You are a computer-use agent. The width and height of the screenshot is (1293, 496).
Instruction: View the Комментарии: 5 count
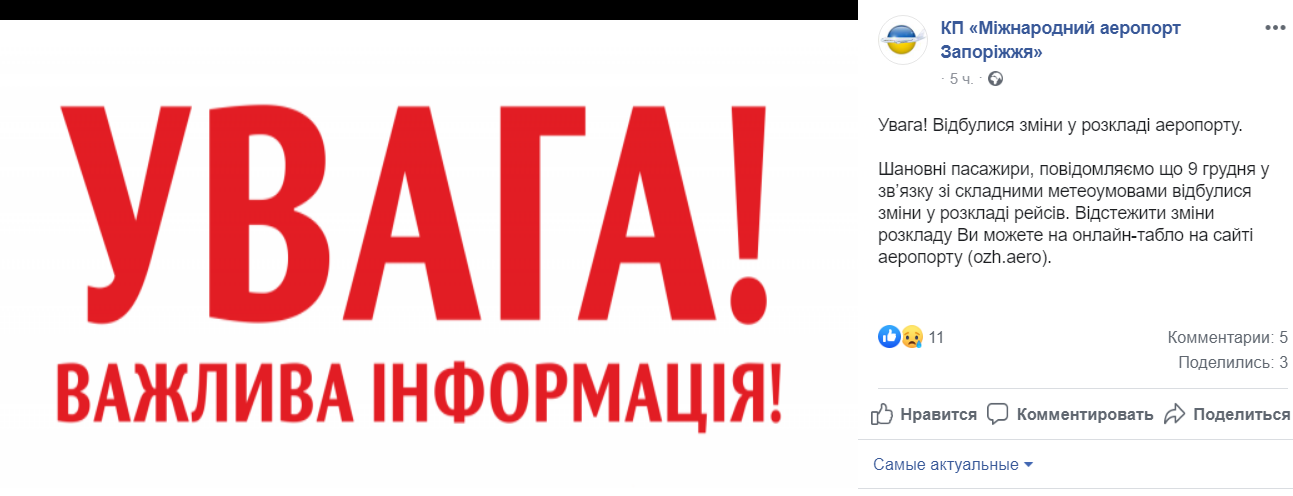(1227, 337)
